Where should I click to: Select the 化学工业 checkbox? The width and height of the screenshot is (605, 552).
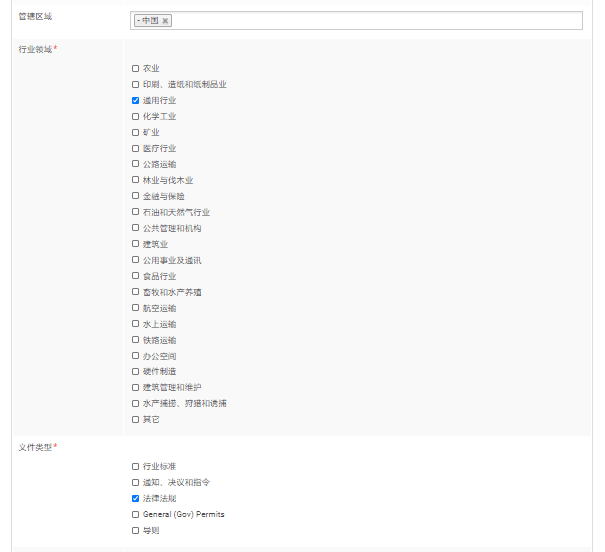(136, 117)
